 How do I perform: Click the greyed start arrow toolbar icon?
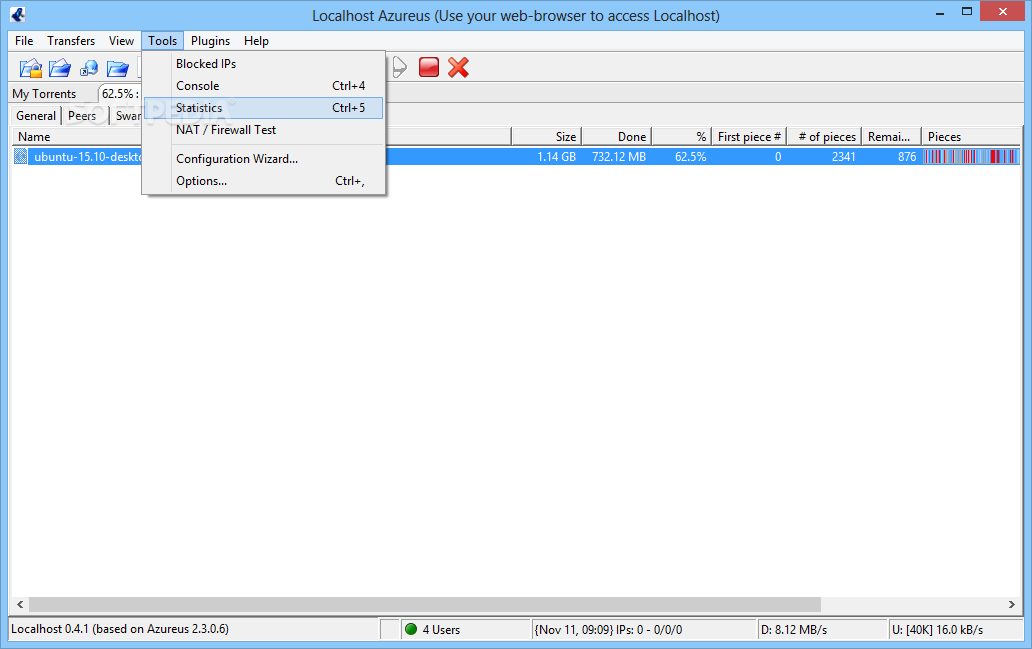tap(400, 67)
